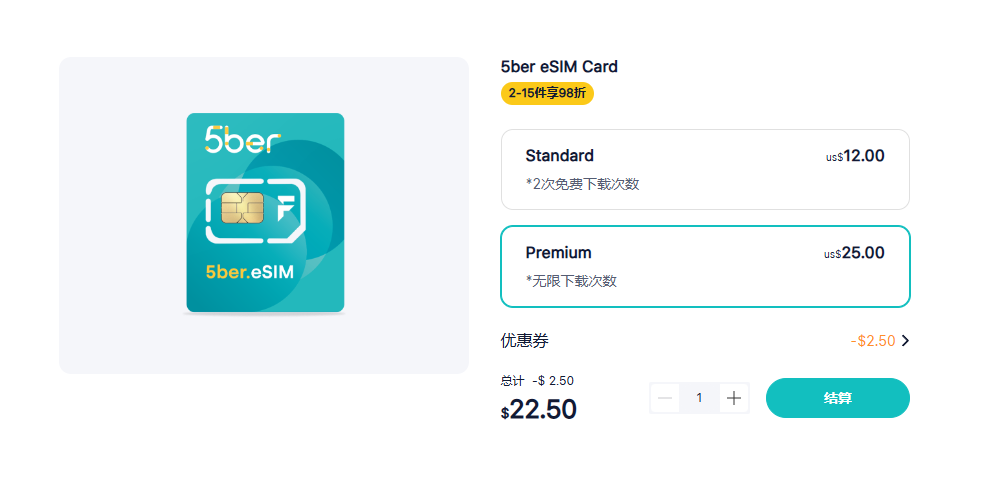Screen dimensions: 1006x504
Task: Click the gold SIM chip icon on card
Action: pyautogui.click(x=242, y=208)
